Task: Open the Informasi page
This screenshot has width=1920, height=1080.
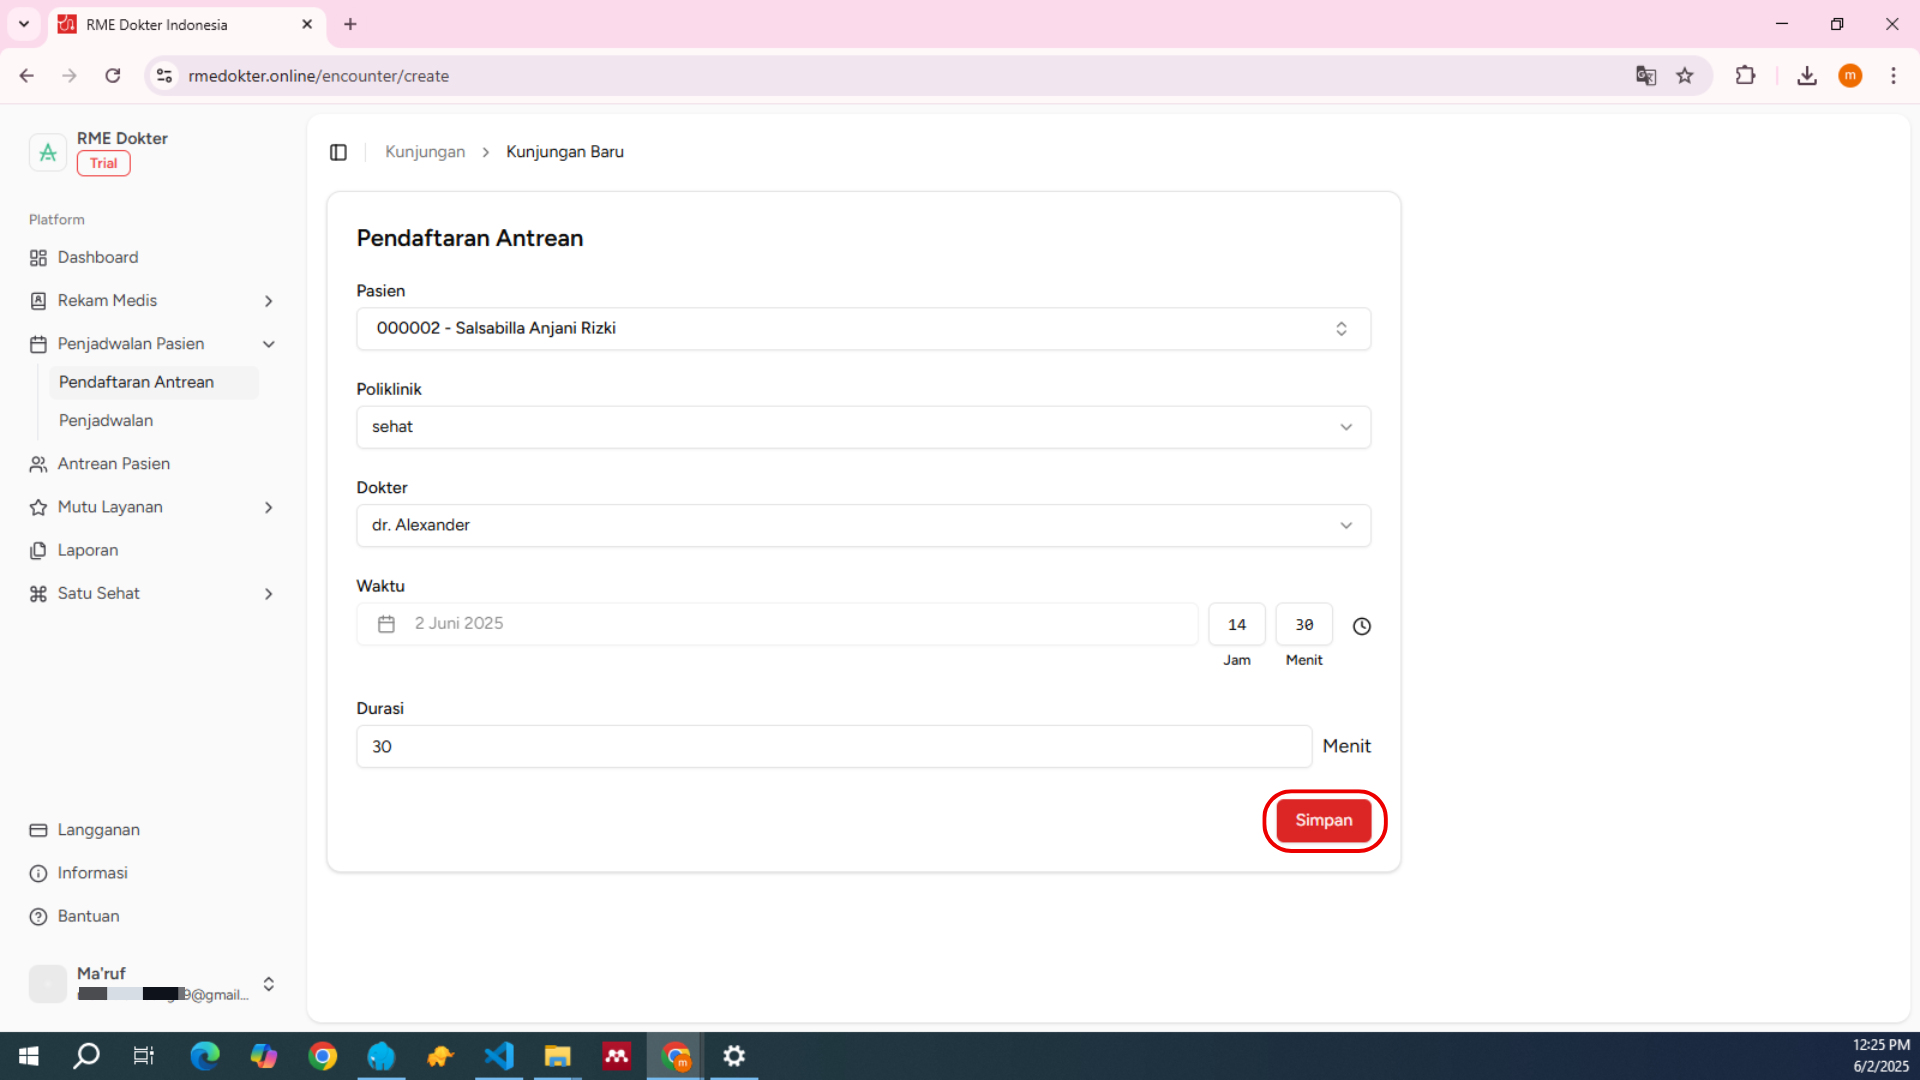Action: pos(92,873)
